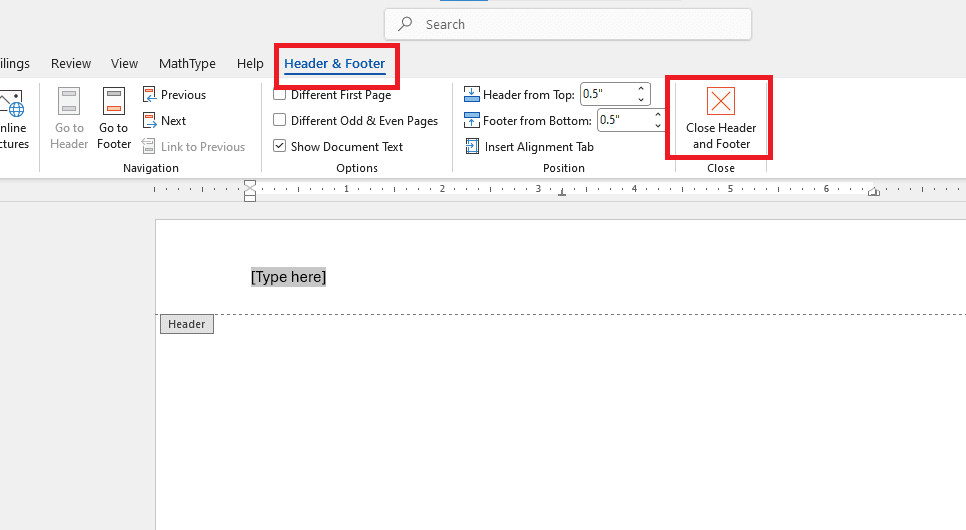
Task: Click the magnifier icon in Search box
Action: (405, 24)
